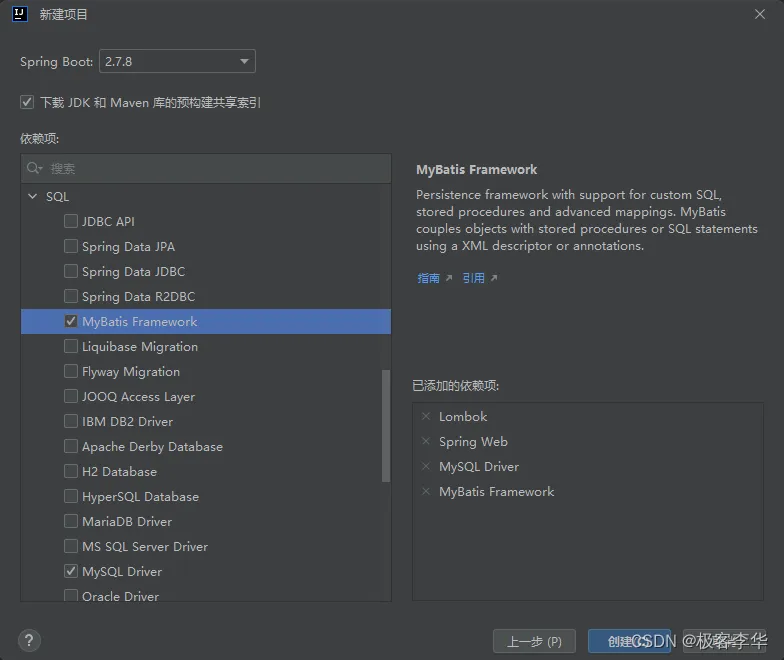Collapse the SQL dependency group
Screen dimensions: 784x660
(x=32, y=196)
